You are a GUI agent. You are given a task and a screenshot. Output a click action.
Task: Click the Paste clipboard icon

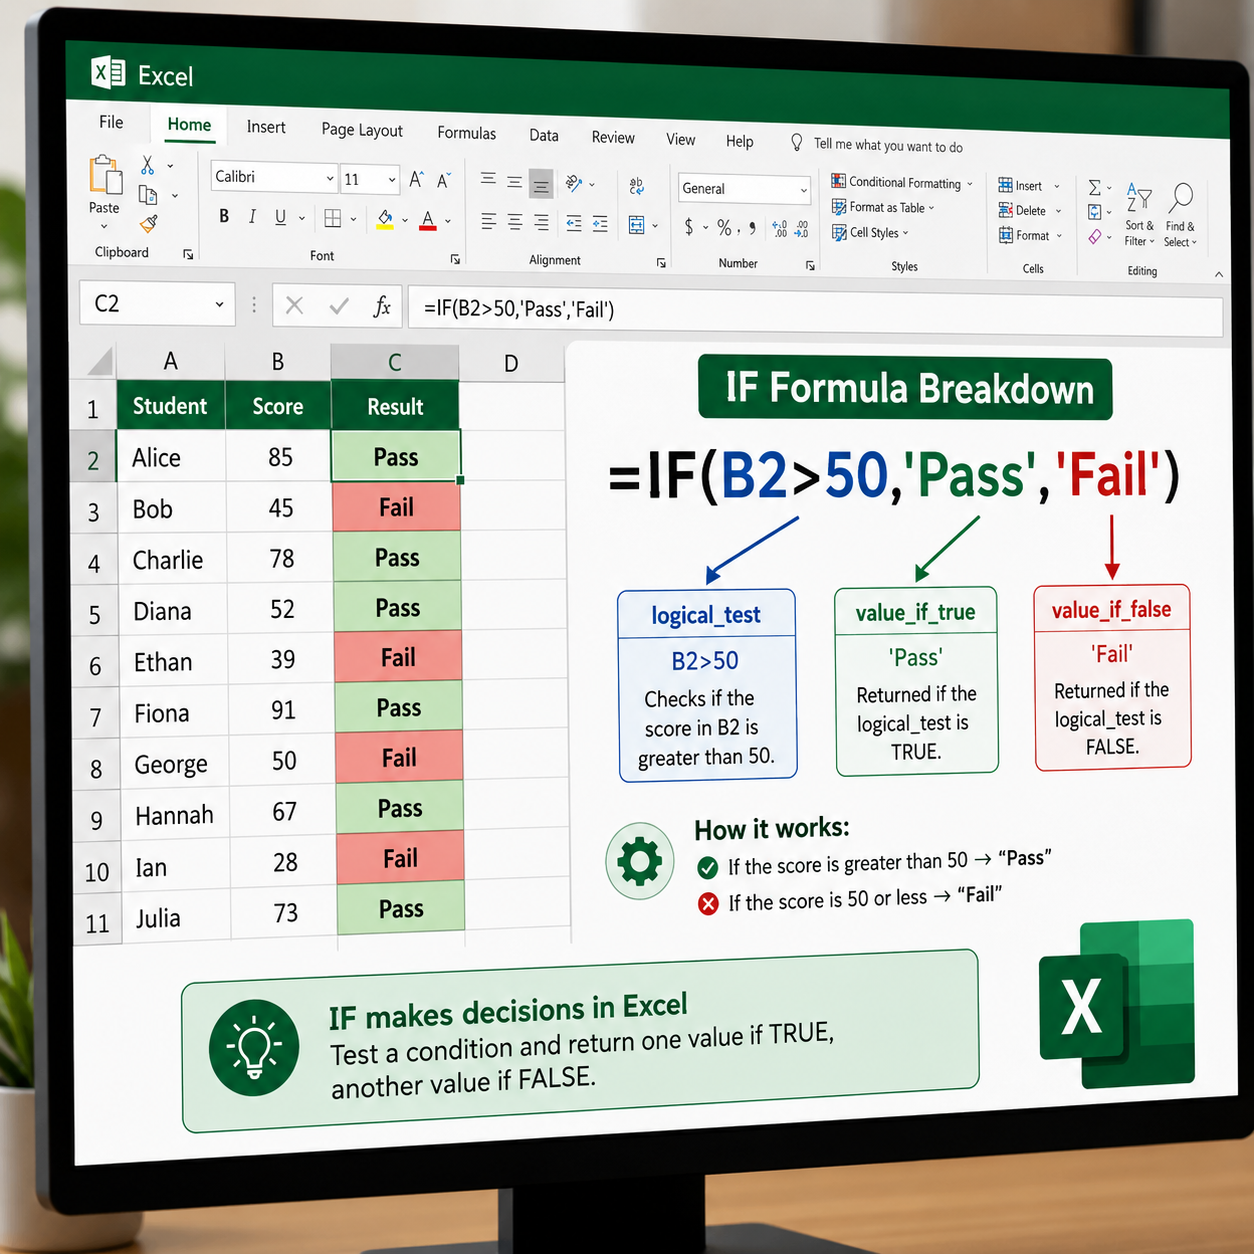(105, 176)
